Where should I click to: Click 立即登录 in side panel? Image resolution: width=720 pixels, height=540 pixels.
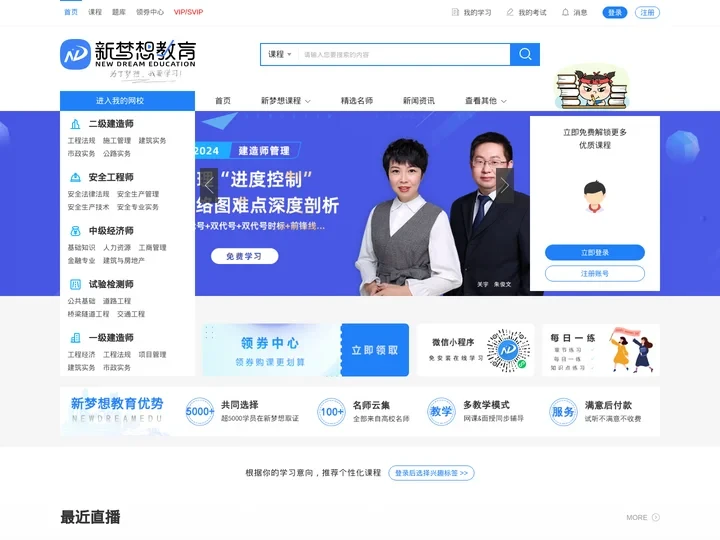(595, 253)
